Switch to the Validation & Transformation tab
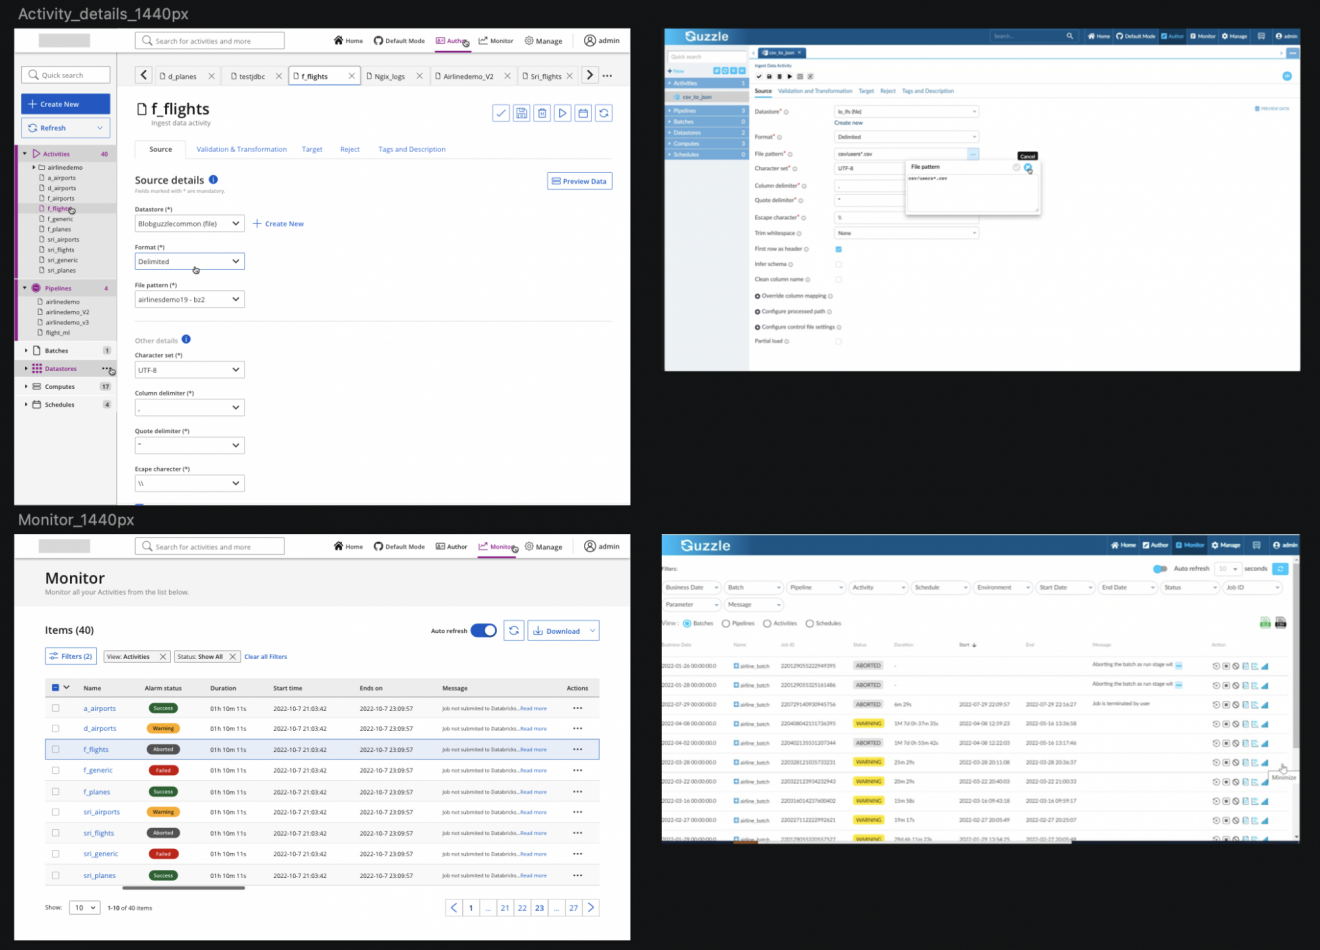Screen dimensions: 1320x950 click(x=241, y=150)
